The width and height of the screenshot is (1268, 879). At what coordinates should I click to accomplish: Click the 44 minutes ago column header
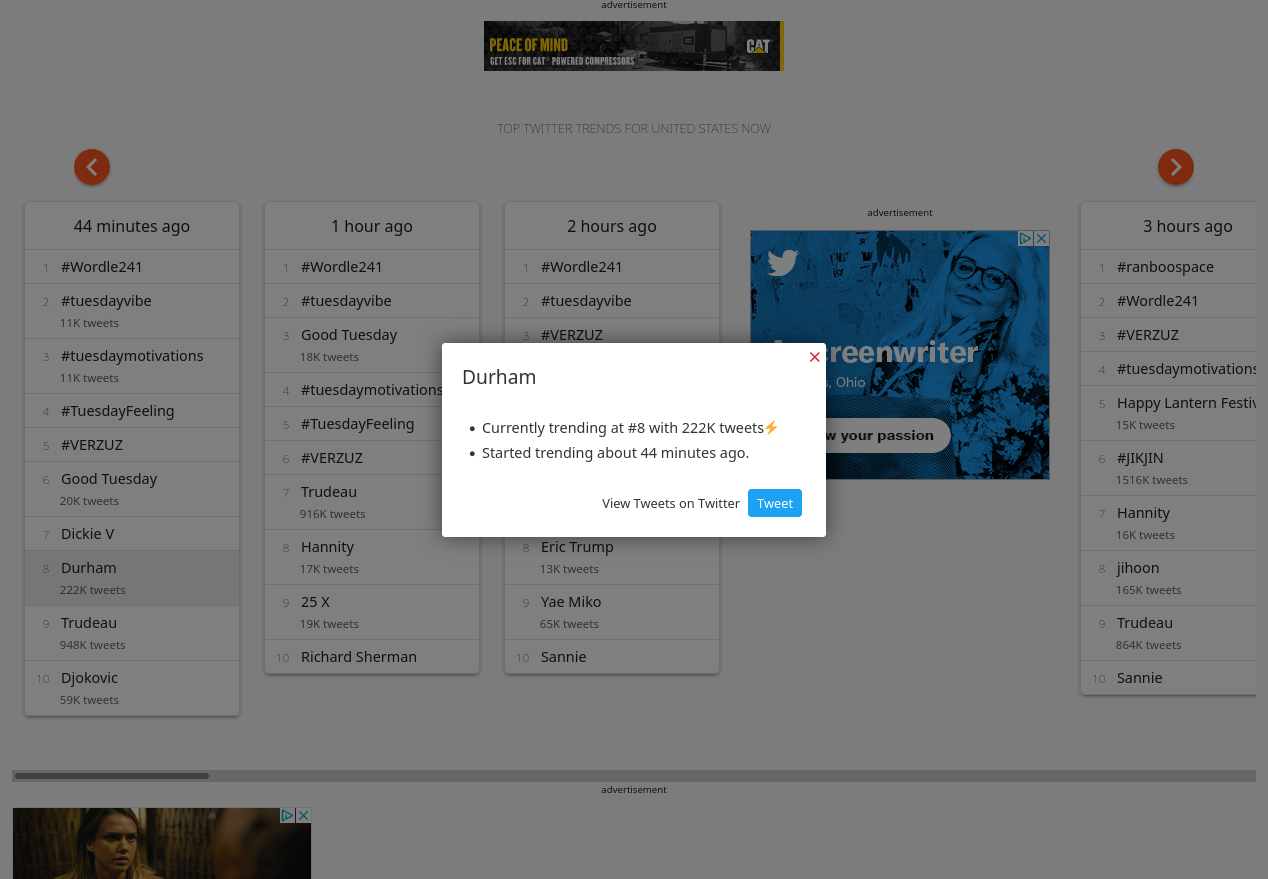[x=132, y=226]
